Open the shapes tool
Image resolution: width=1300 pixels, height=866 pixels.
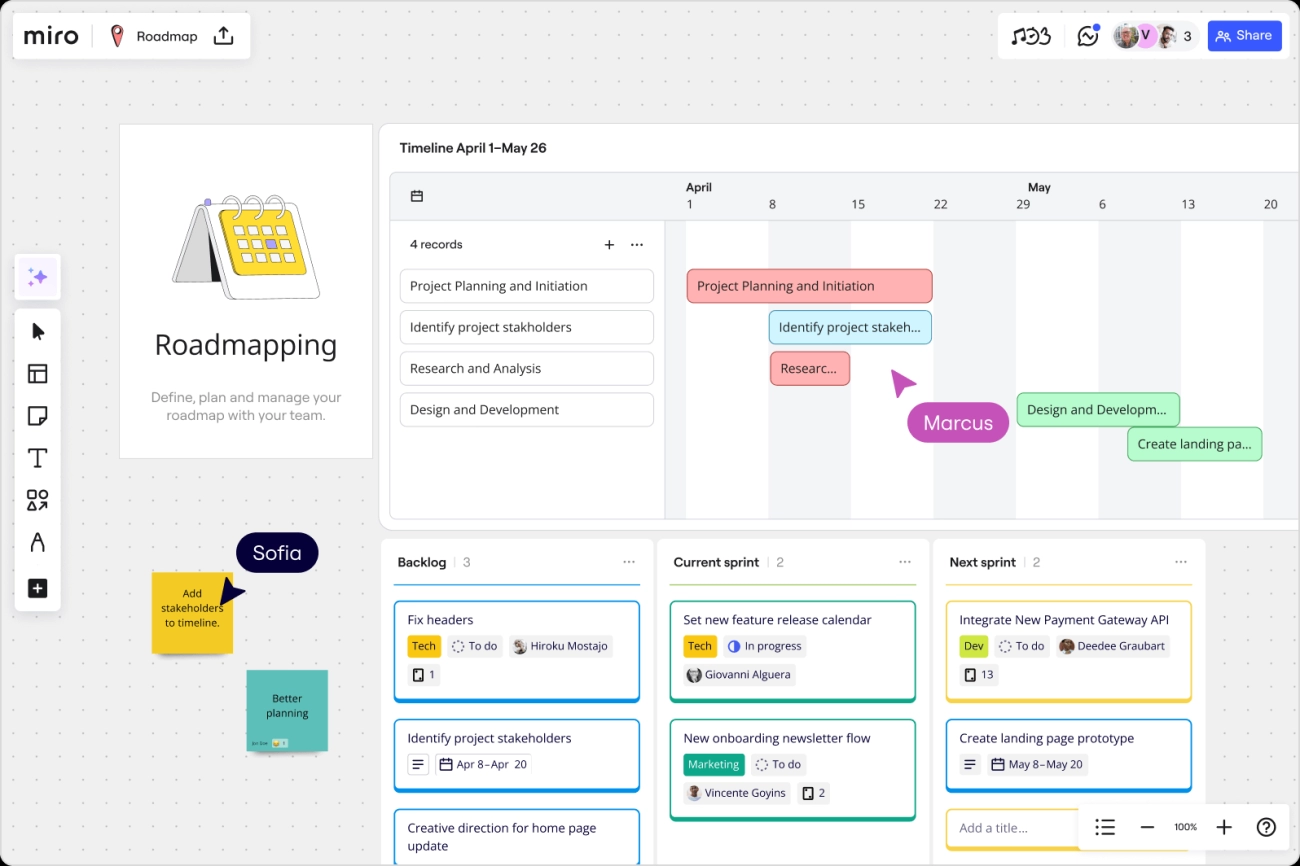click(38, 500)
